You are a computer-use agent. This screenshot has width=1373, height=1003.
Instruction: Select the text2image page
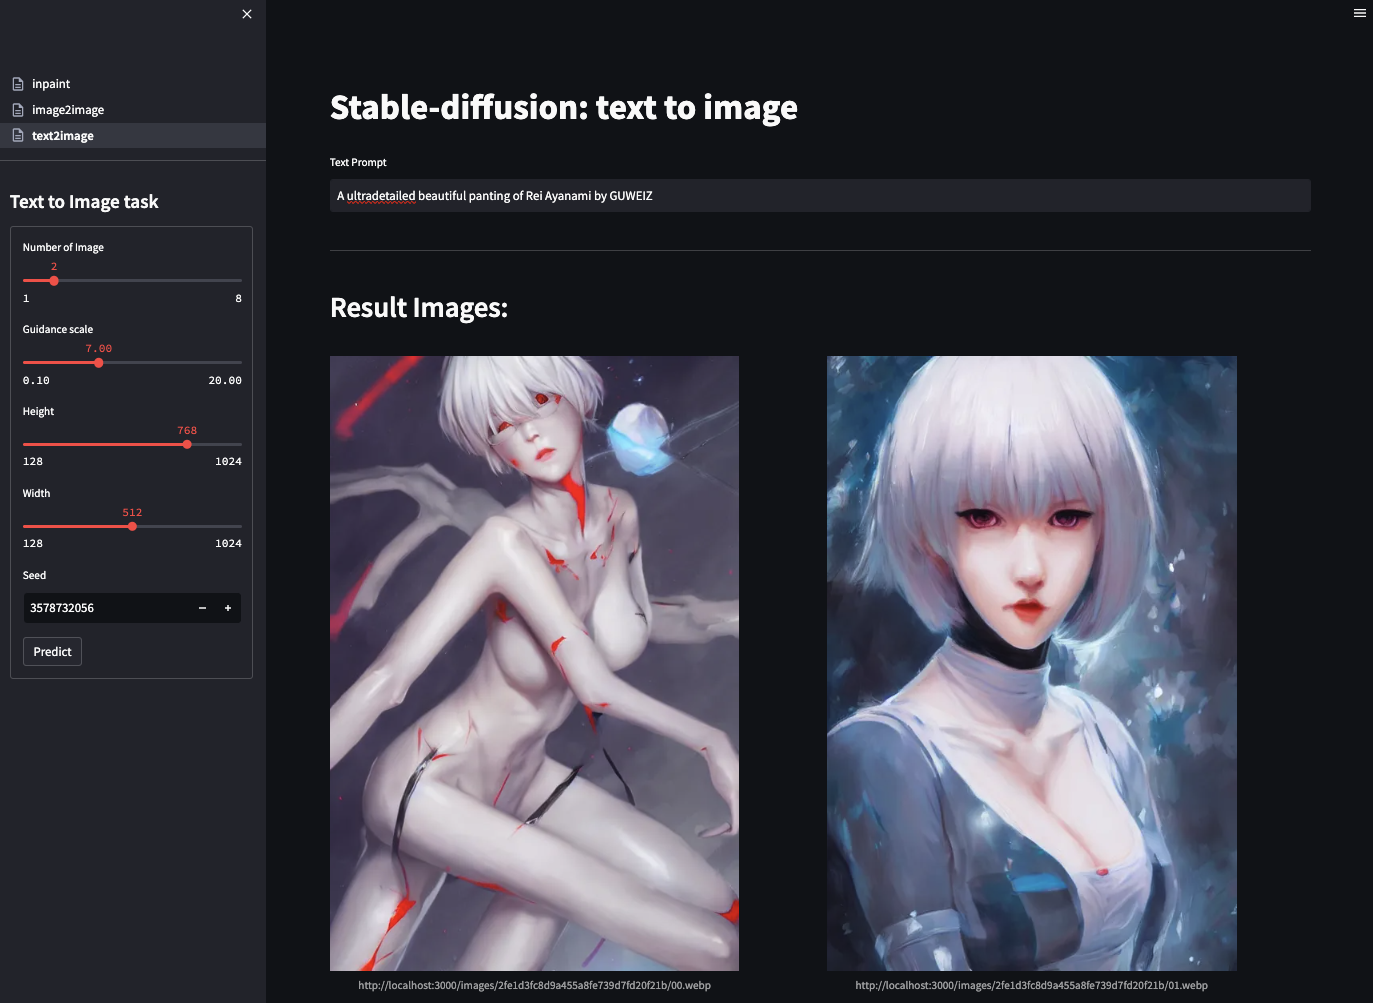[133, 136]
